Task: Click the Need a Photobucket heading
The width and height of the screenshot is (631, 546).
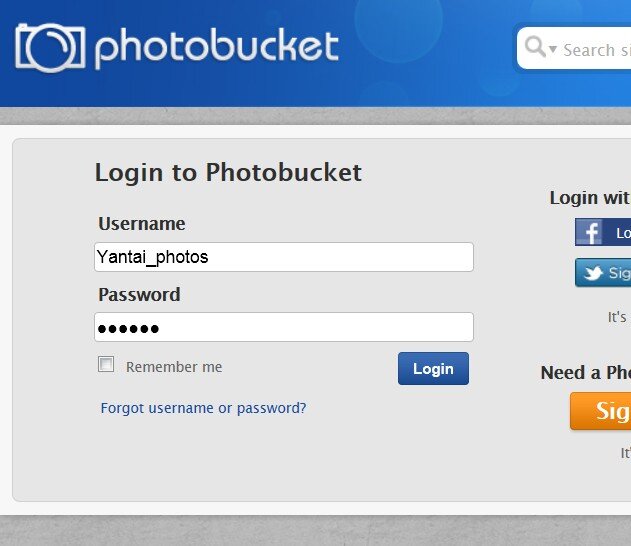Action: [586, 373]
